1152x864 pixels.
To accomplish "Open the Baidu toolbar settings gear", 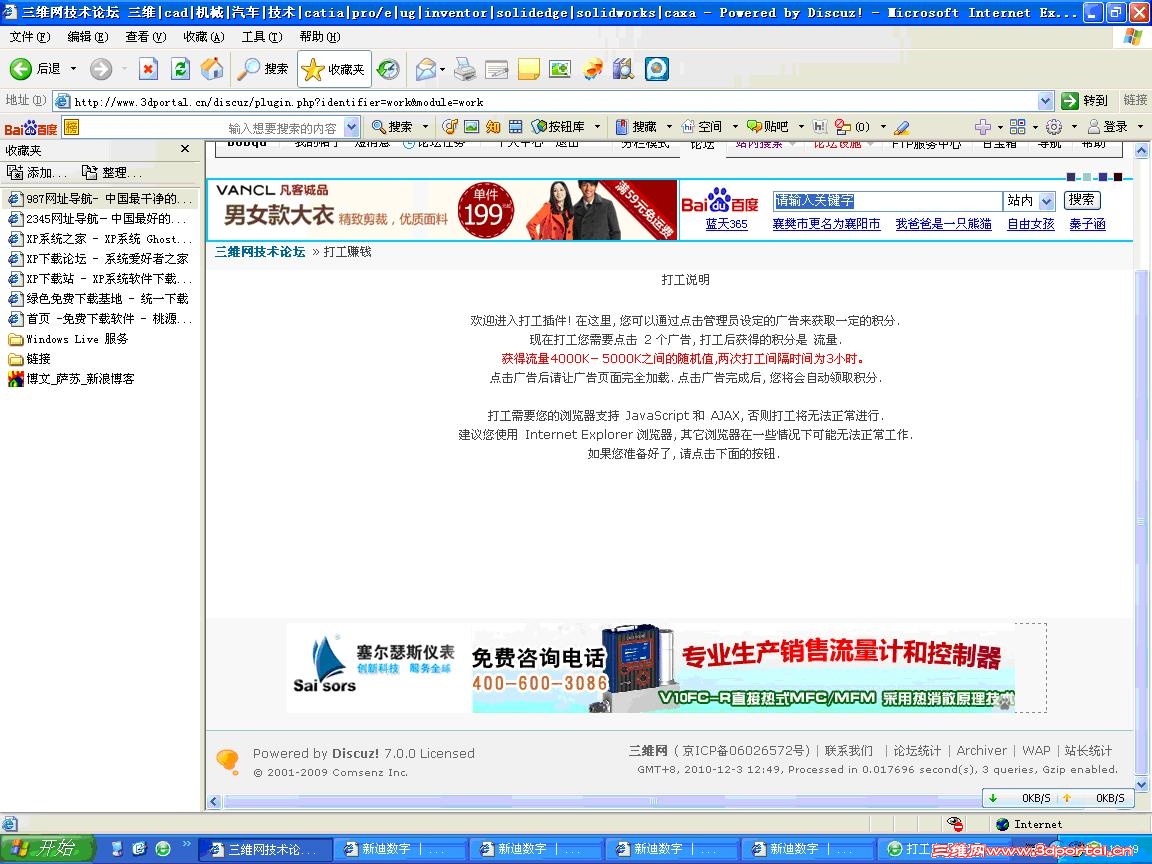I will click(x=1054, y=127).
